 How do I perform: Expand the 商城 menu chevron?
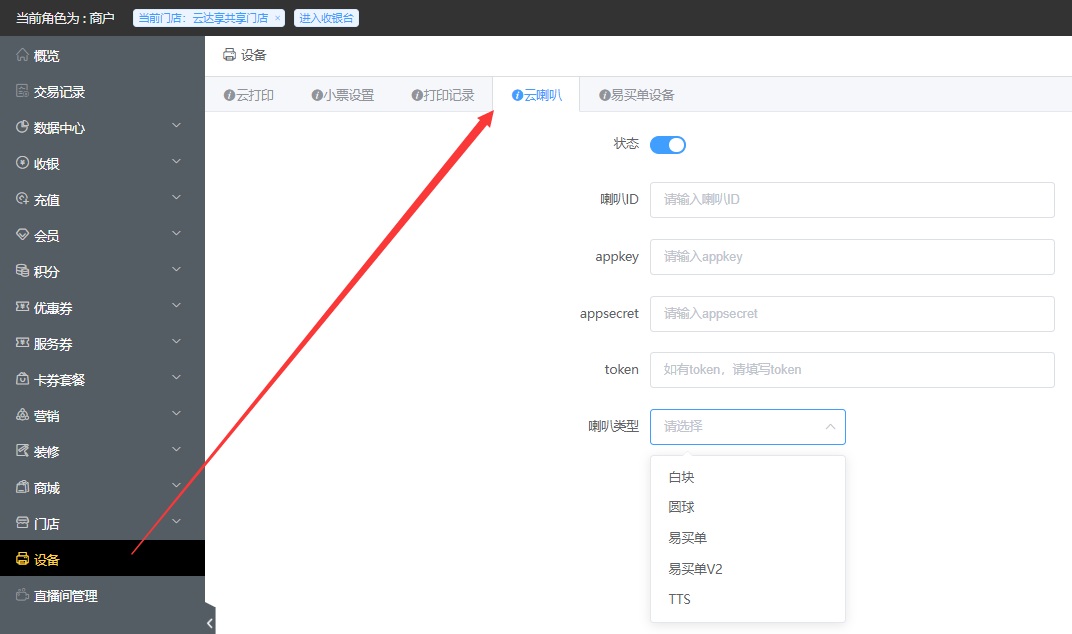[x=176, y=485]
